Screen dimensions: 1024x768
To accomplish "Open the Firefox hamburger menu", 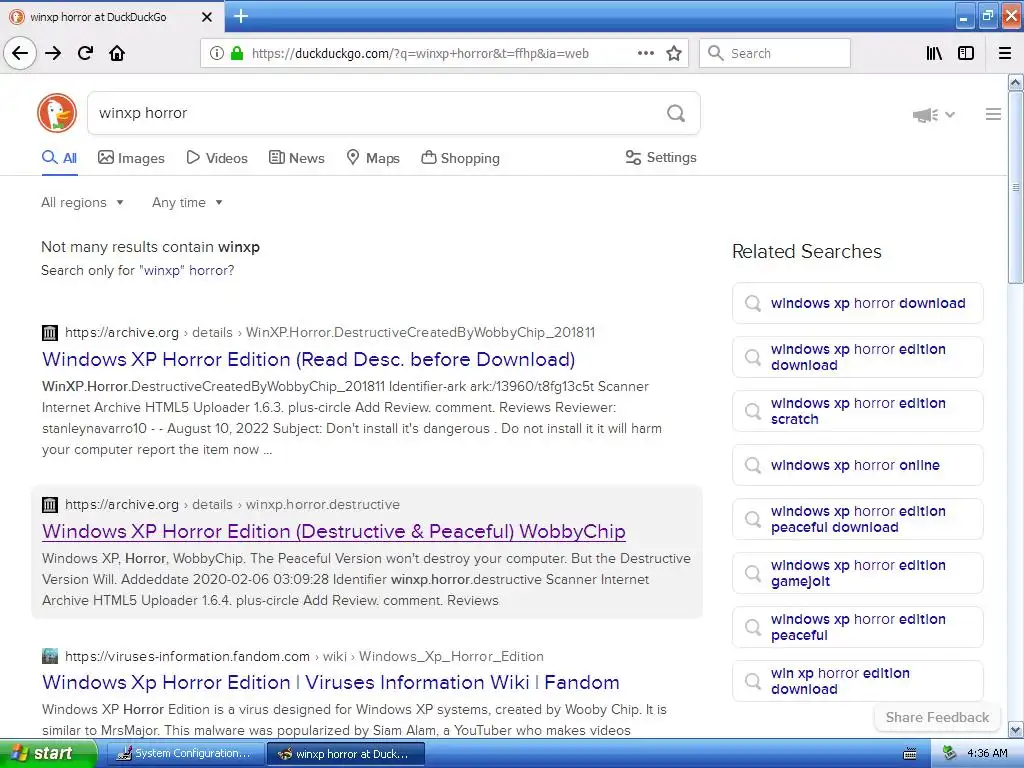I will pos(1005,54).
